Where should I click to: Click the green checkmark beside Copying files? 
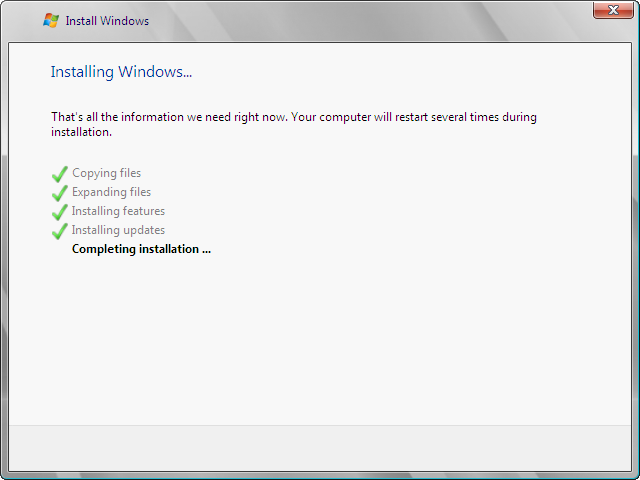point(60,174)
